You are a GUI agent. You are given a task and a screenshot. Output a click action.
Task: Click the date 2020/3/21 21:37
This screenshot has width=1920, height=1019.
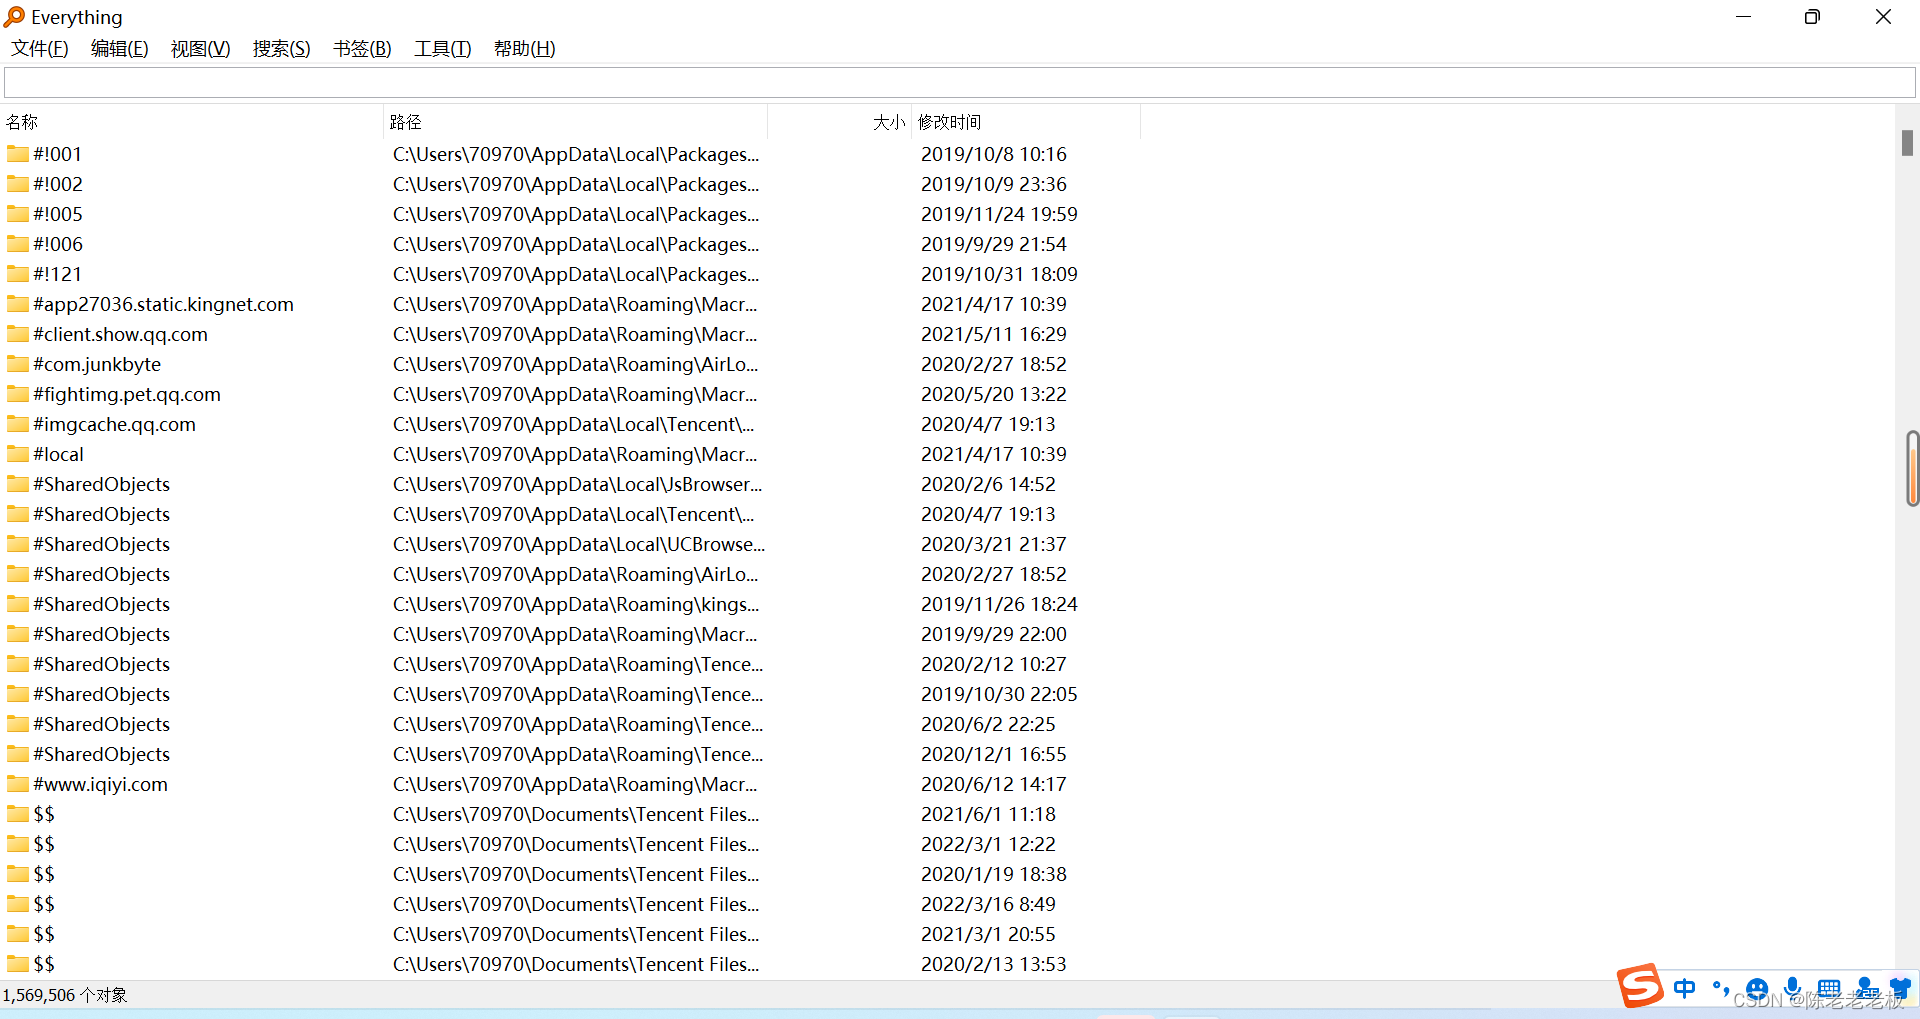994,544
